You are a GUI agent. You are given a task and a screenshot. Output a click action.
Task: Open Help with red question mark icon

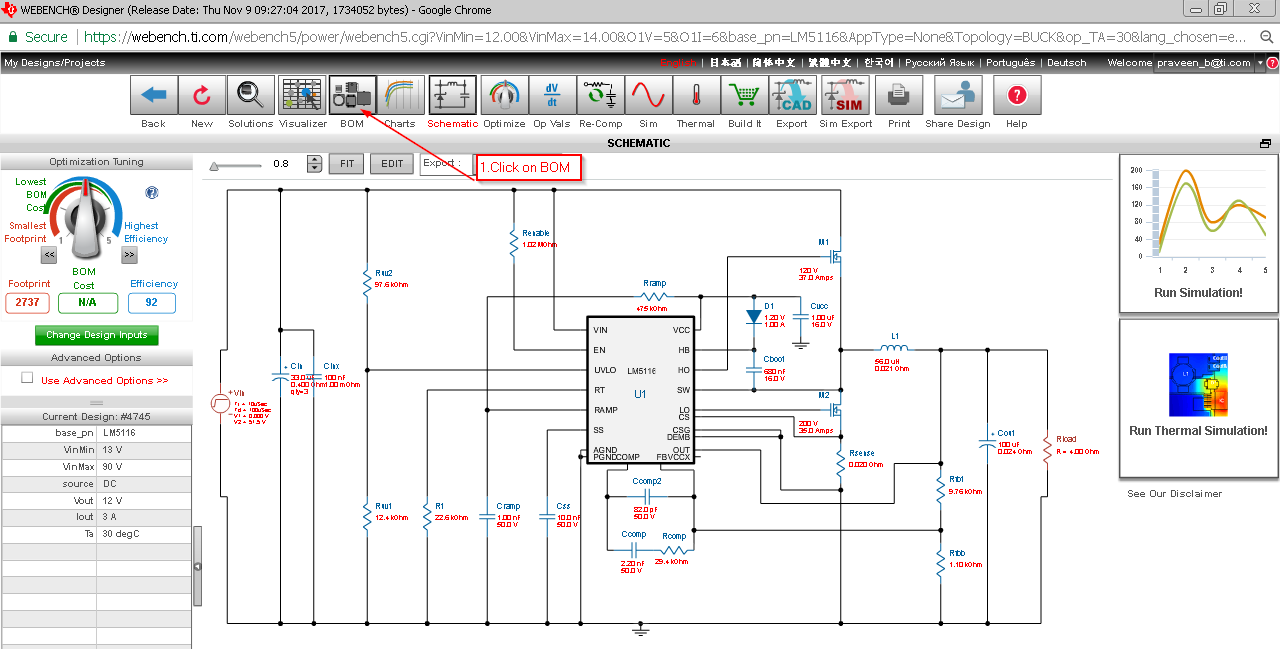pos(1017,96)
